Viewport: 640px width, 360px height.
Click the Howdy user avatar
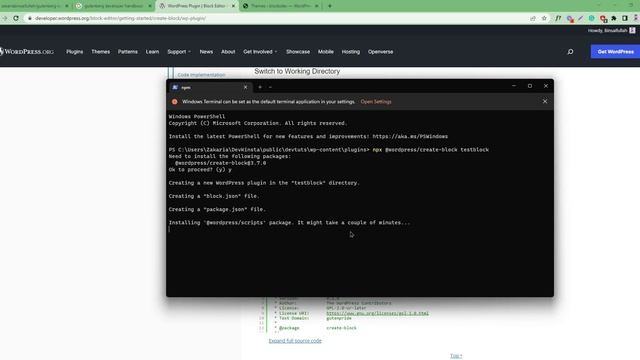click(632, 30)
